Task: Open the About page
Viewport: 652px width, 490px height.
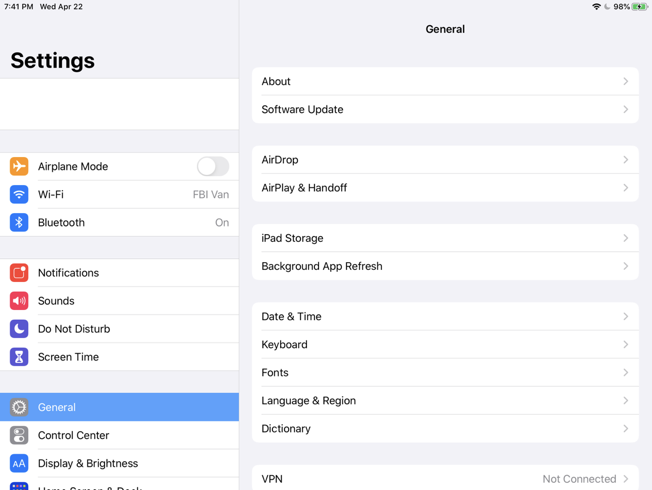Action: pyautogui.click(x=445, y=82)
